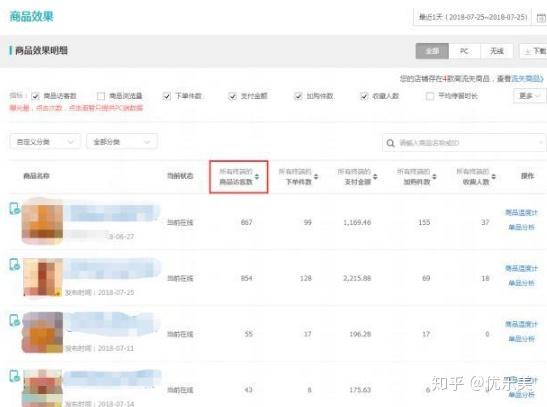The height and width of the screenshot is (407, 547).
Task: Click the first product thumbnail image
Action: tap(43, 221)
